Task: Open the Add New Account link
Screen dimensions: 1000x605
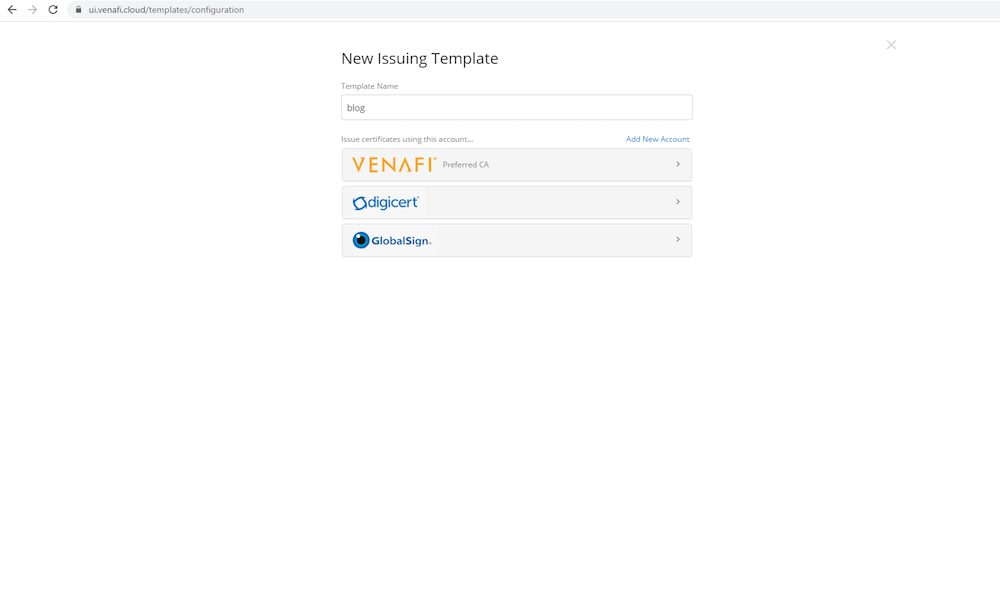Action: click(657, 139)
